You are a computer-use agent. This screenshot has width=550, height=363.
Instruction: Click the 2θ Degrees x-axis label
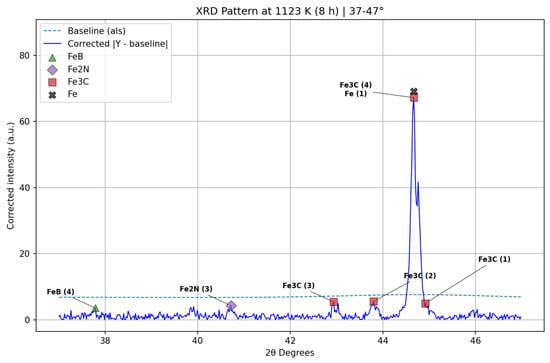click(290, 352)
